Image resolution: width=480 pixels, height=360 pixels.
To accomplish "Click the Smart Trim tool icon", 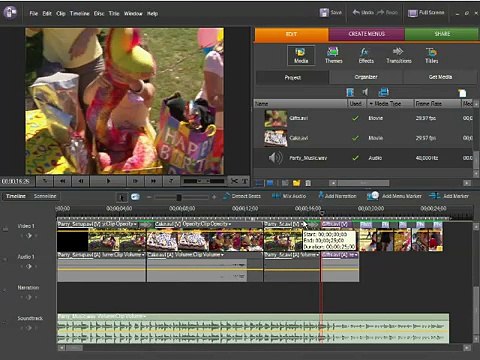I will tap(135, 197).
